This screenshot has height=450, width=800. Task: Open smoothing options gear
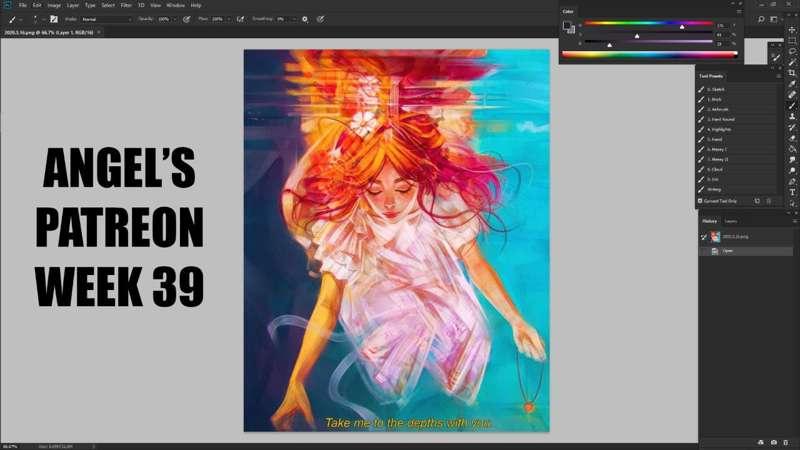pyautogui.click(x=305, y=19)
